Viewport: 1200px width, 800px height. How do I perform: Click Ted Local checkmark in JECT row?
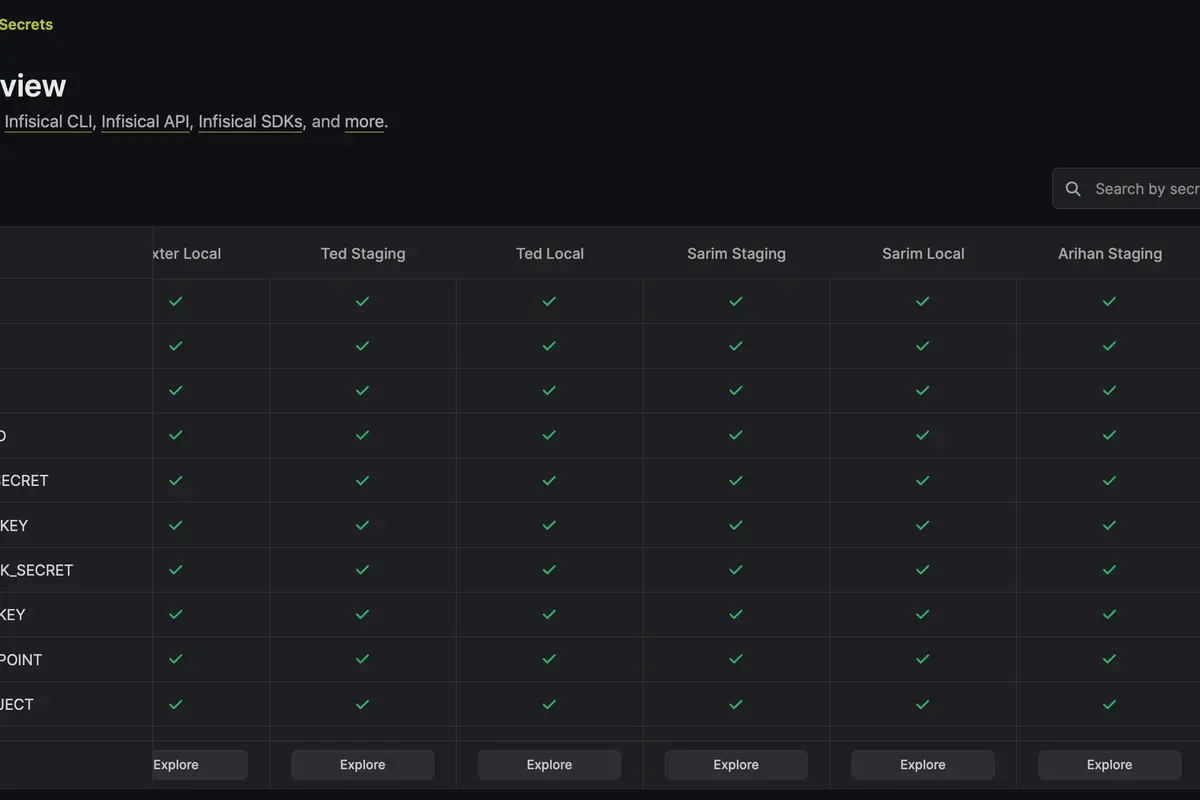pyautogui.click(x=549, y=705)
